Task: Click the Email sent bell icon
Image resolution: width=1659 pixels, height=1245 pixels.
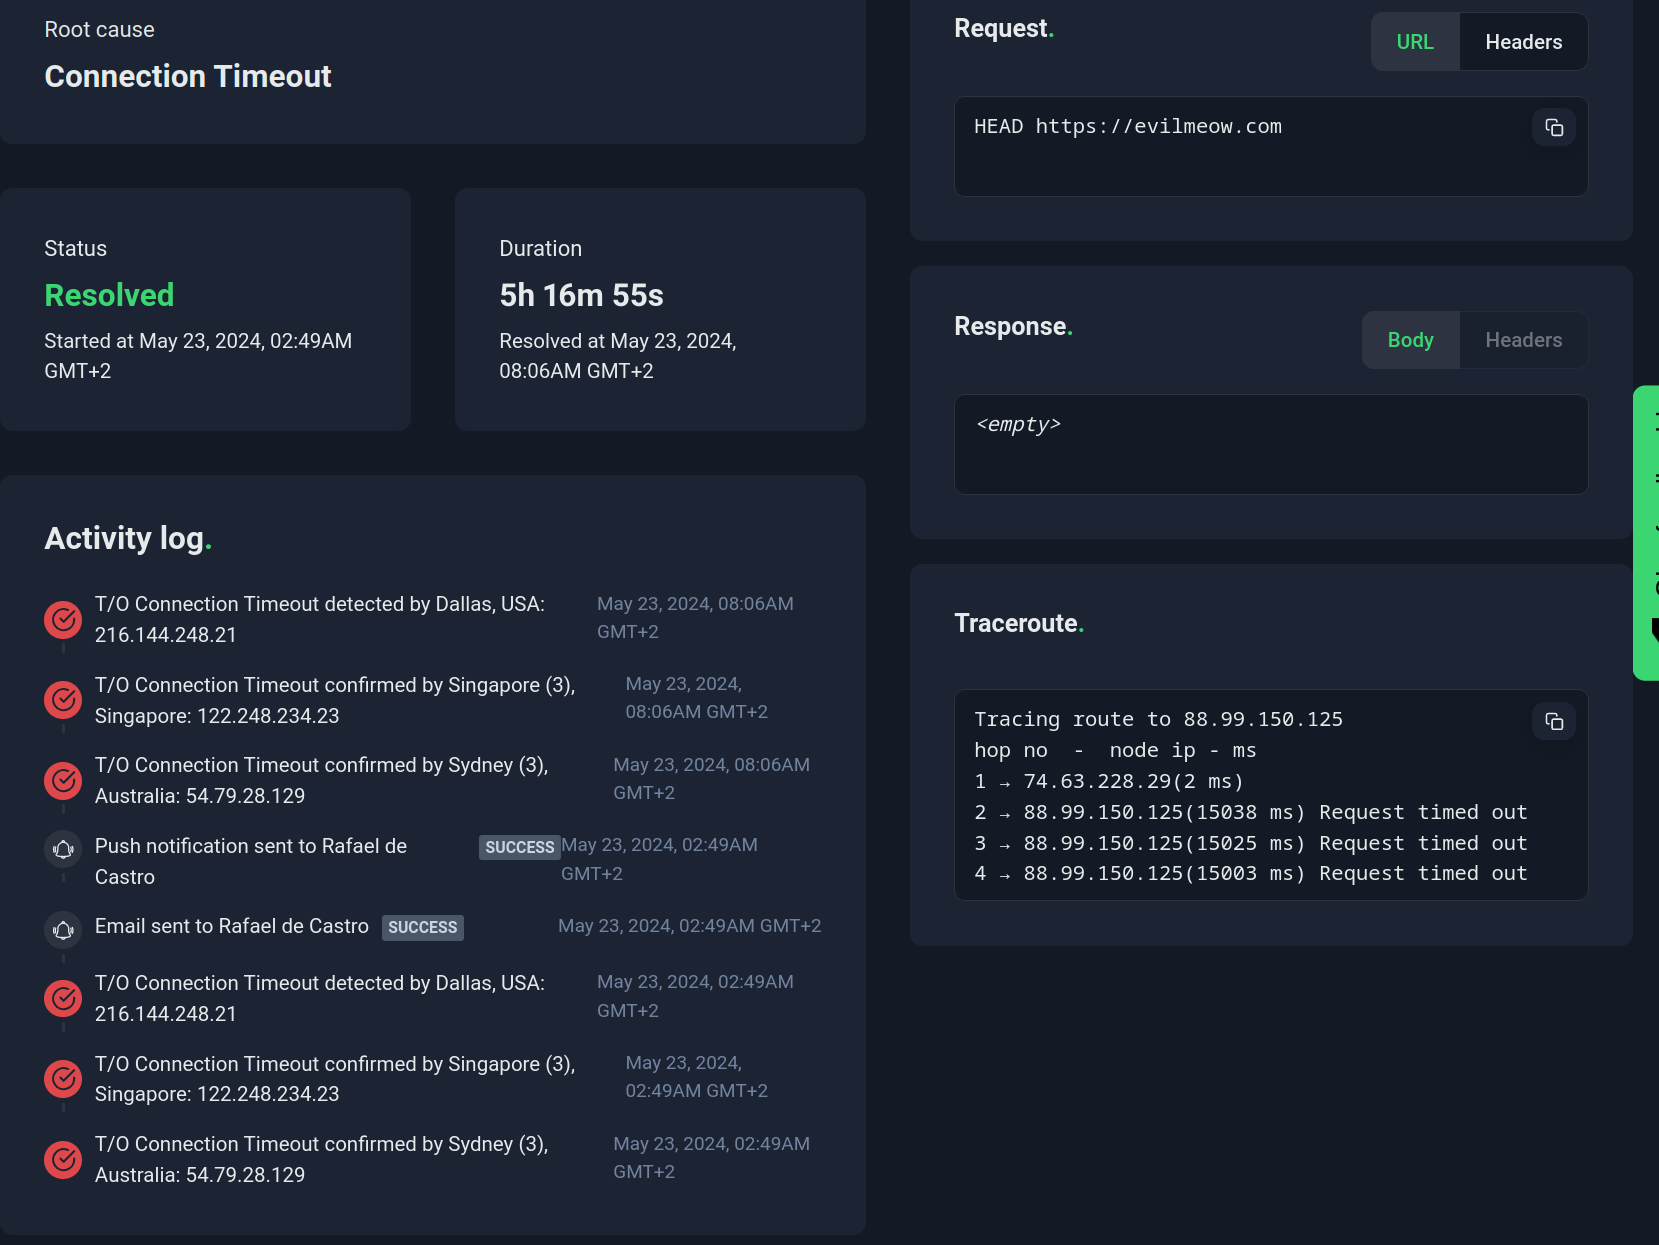Action: point(63,930)
